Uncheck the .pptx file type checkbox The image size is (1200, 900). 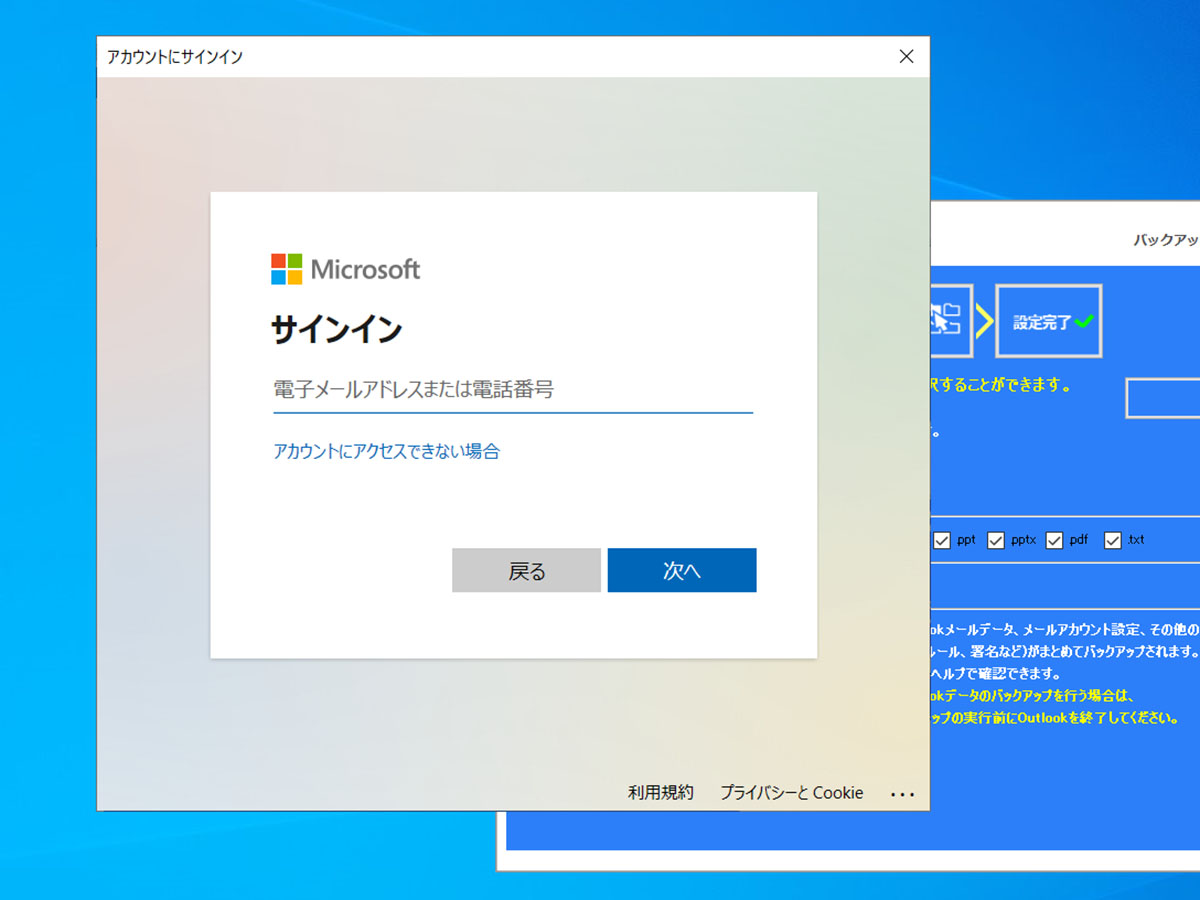[996, 540]
